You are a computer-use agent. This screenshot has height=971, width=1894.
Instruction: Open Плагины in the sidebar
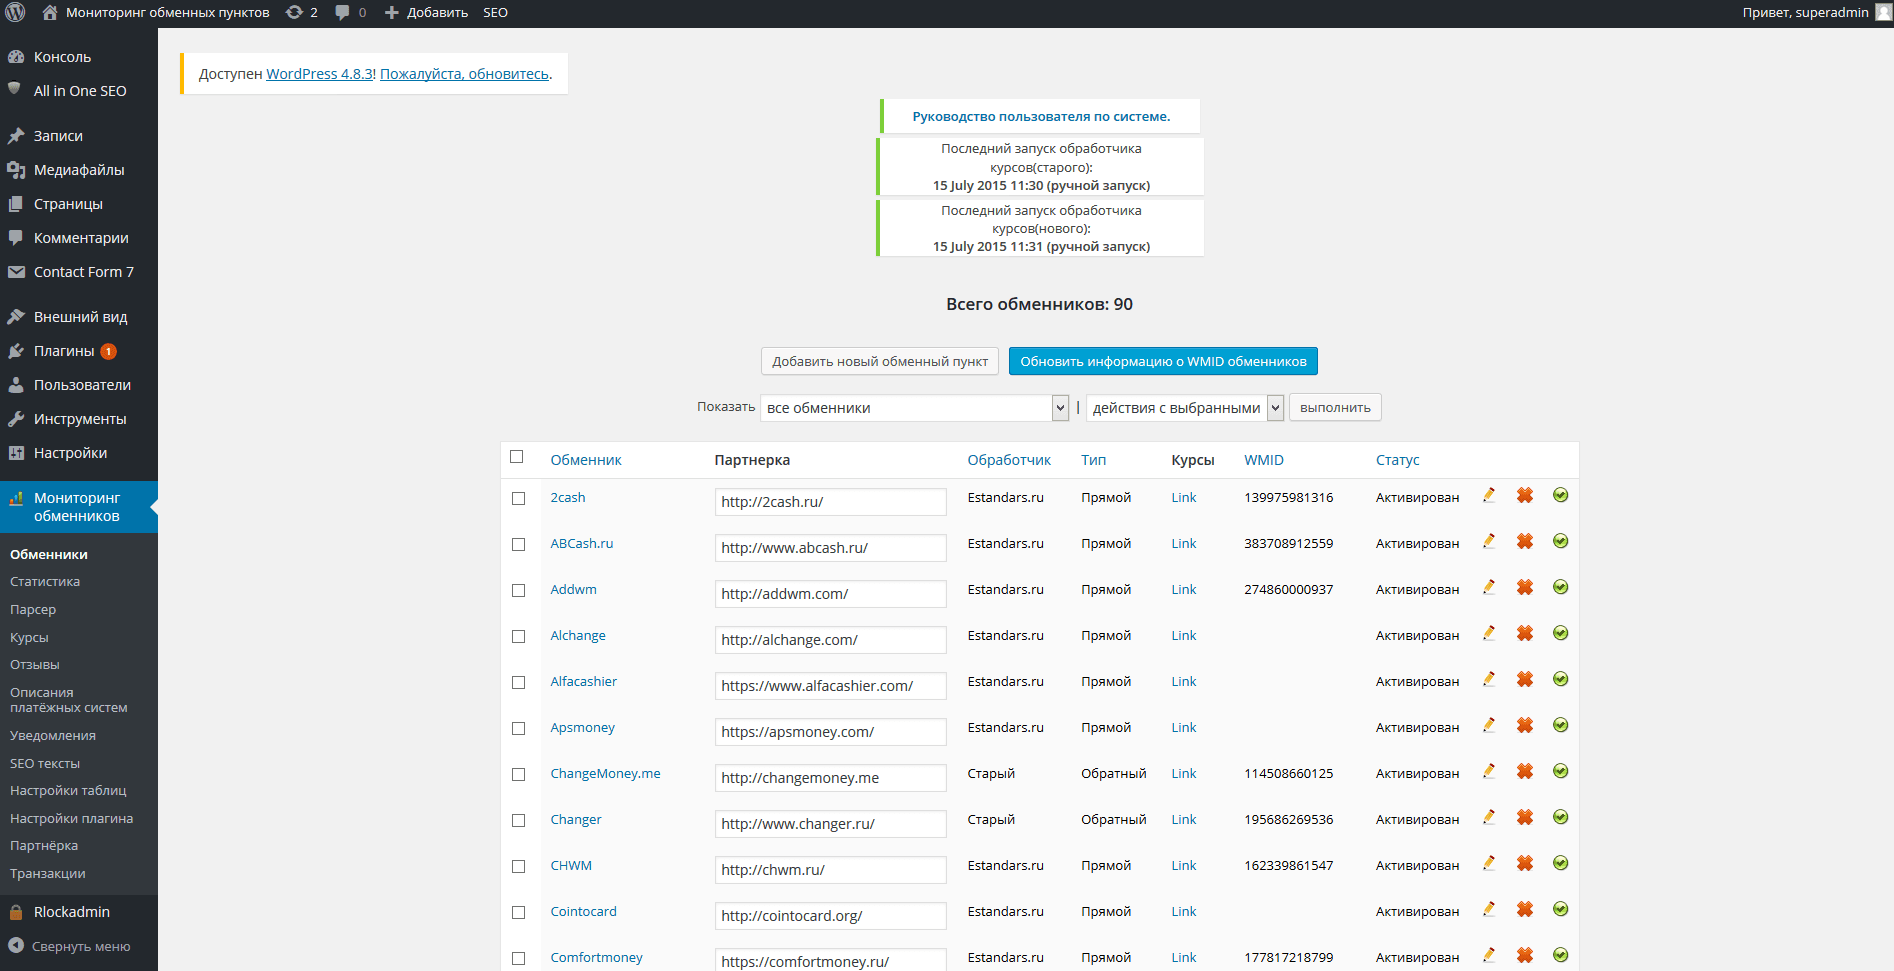pos(64,351)
